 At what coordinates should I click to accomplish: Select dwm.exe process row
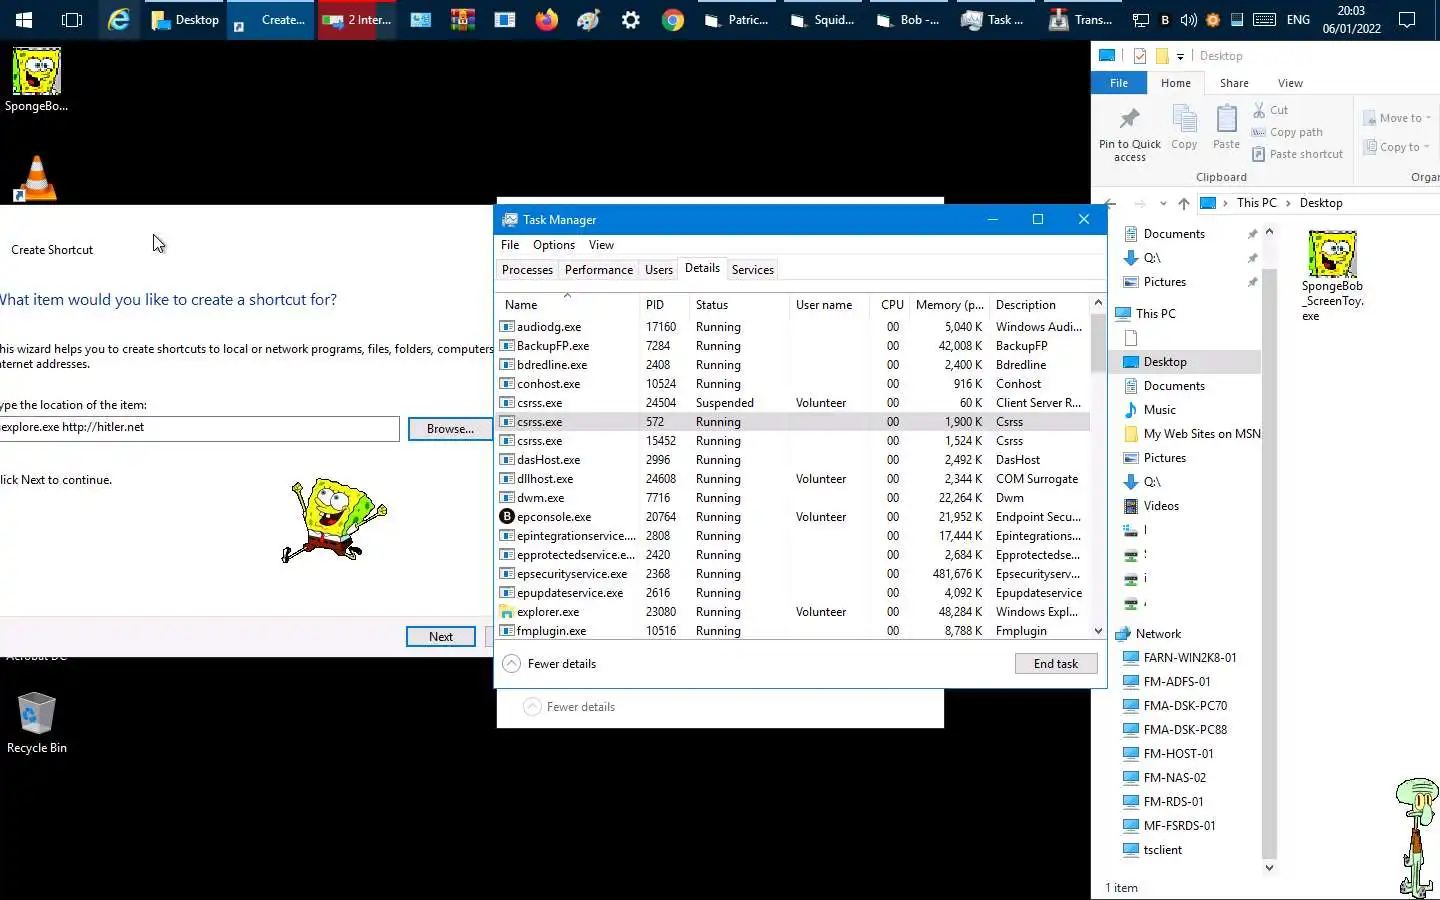click(x=792, y=498)
